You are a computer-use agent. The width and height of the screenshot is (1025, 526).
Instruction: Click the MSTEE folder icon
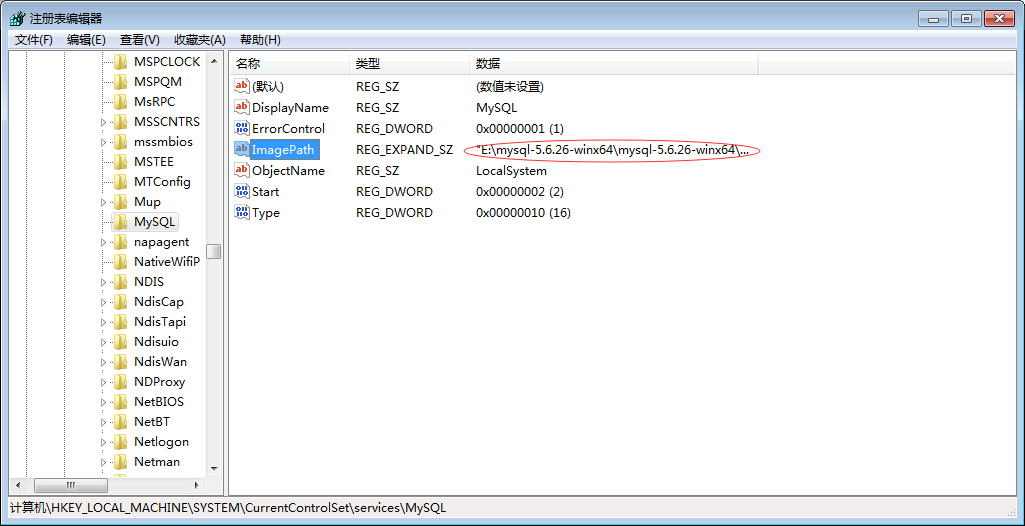(120, 161)
